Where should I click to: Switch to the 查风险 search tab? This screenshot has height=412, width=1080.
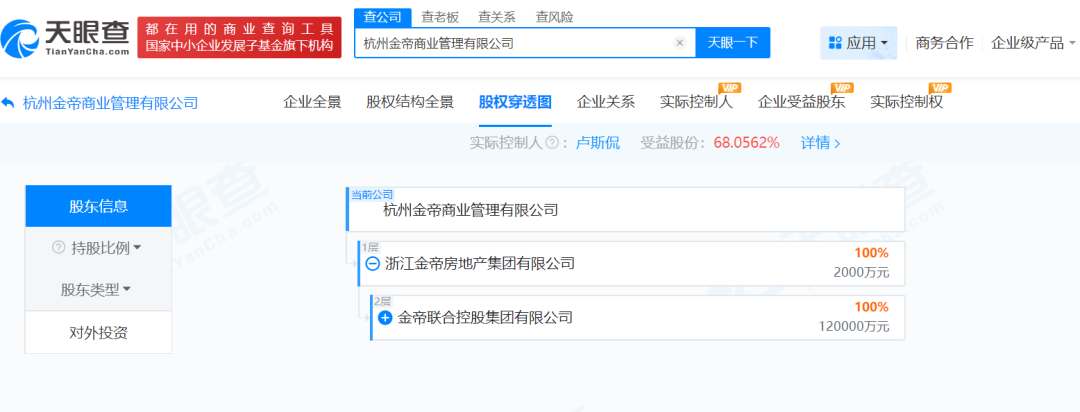556,17
